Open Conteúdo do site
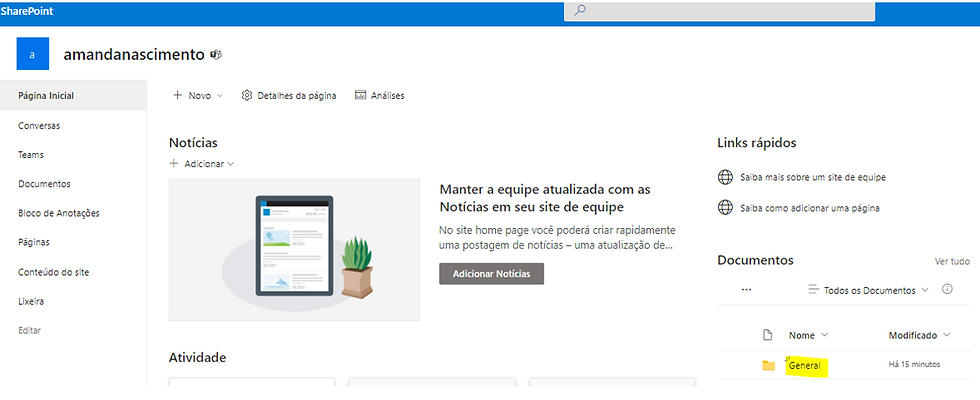Screen dimensions: 980x400 [54, 272]
